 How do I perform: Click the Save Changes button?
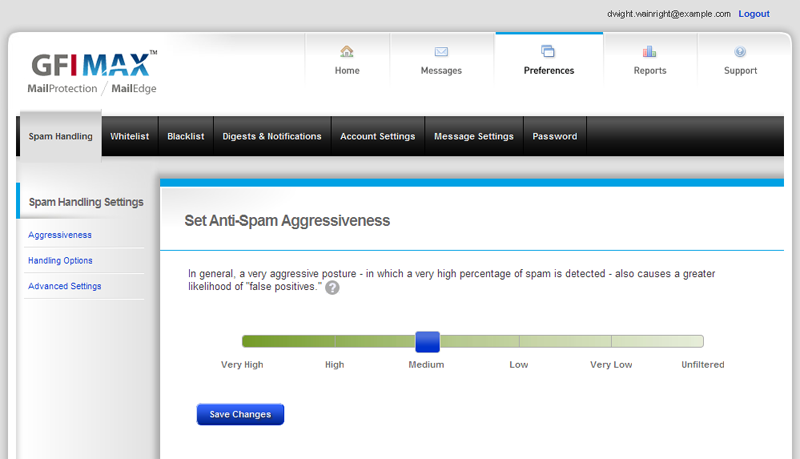(x=240, y=414)
